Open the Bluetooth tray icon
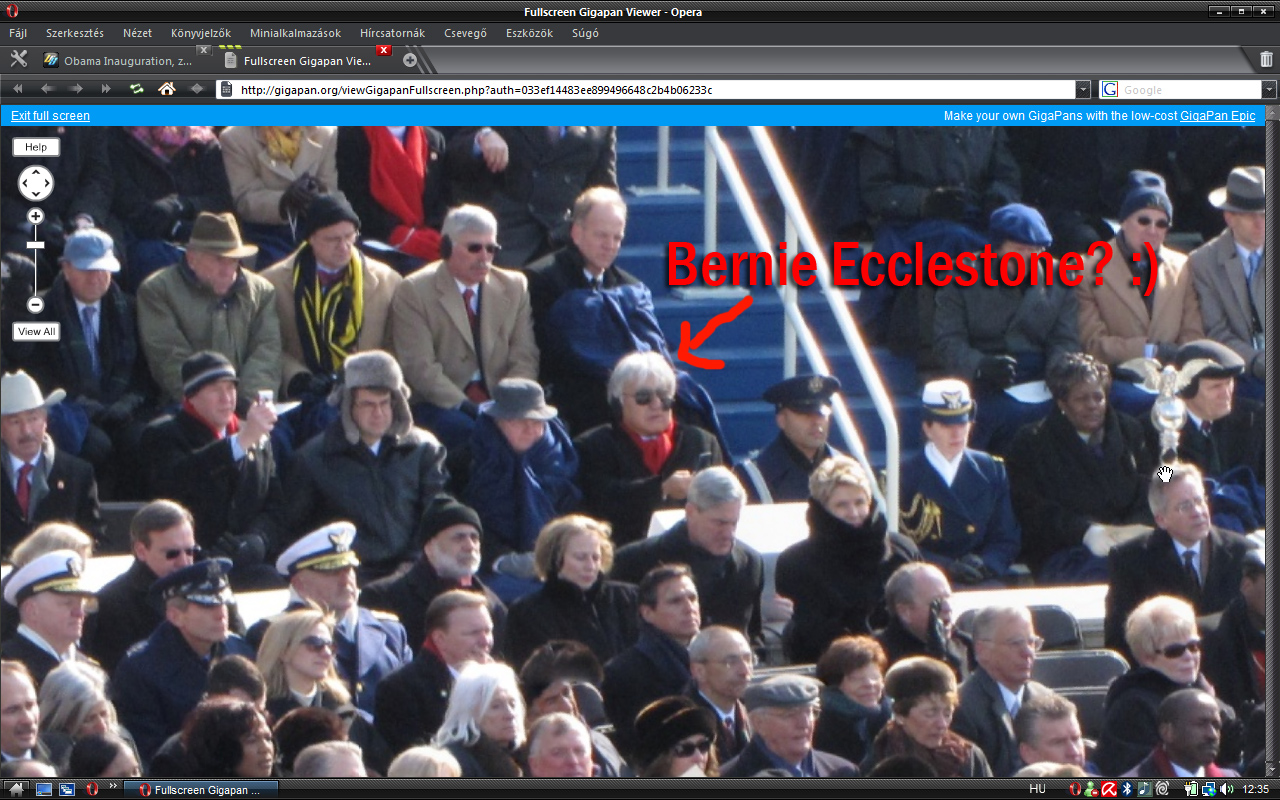 tap(1126, 789)
